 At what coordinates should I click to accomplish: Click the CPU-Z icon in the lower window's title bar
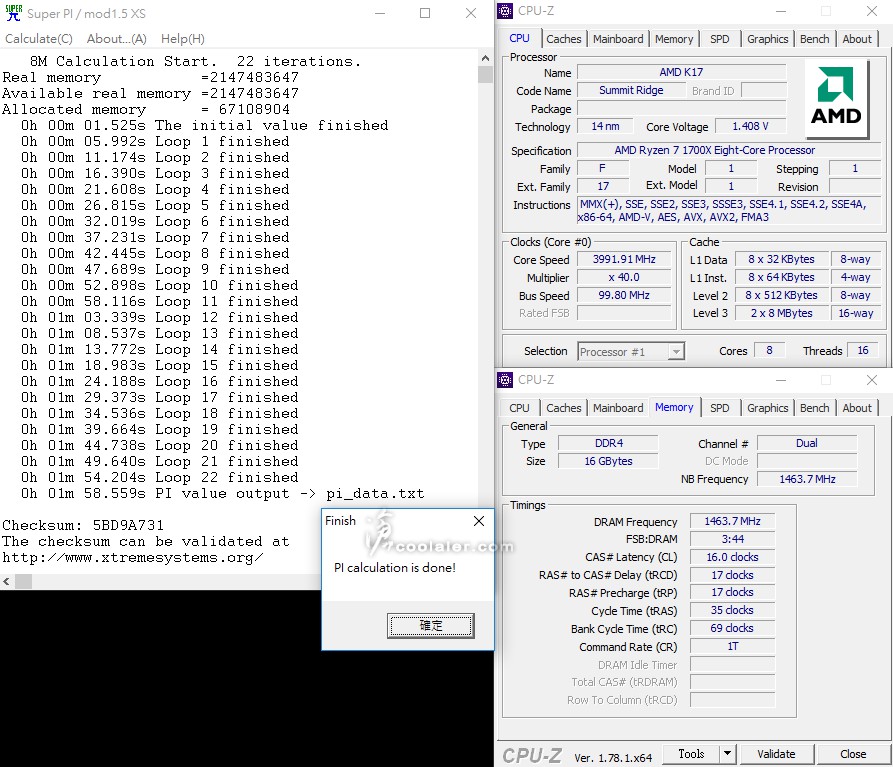click(x=505, y=380)
